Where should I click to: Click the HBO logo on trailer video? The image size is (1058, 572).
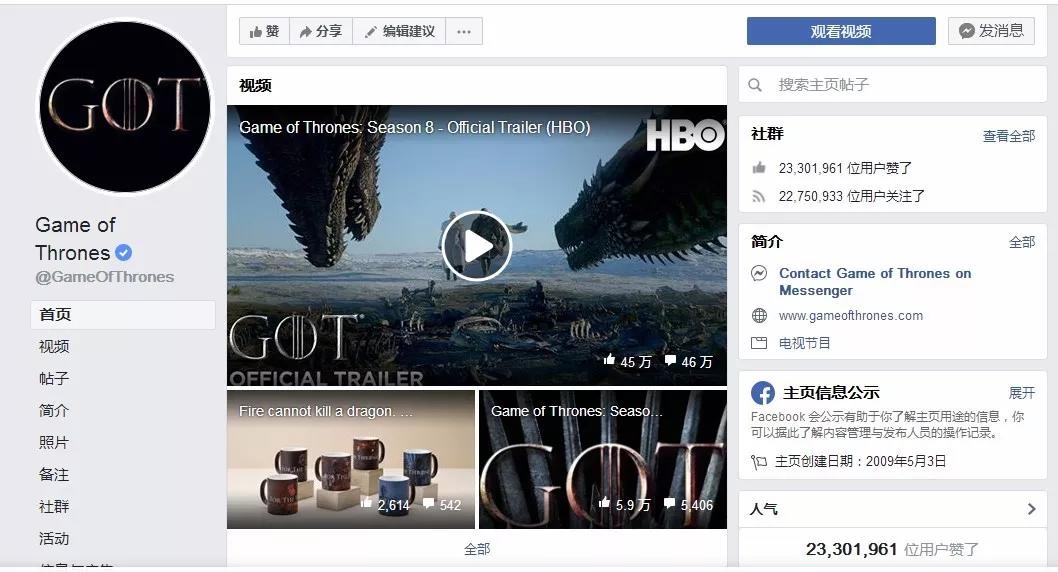684,135
